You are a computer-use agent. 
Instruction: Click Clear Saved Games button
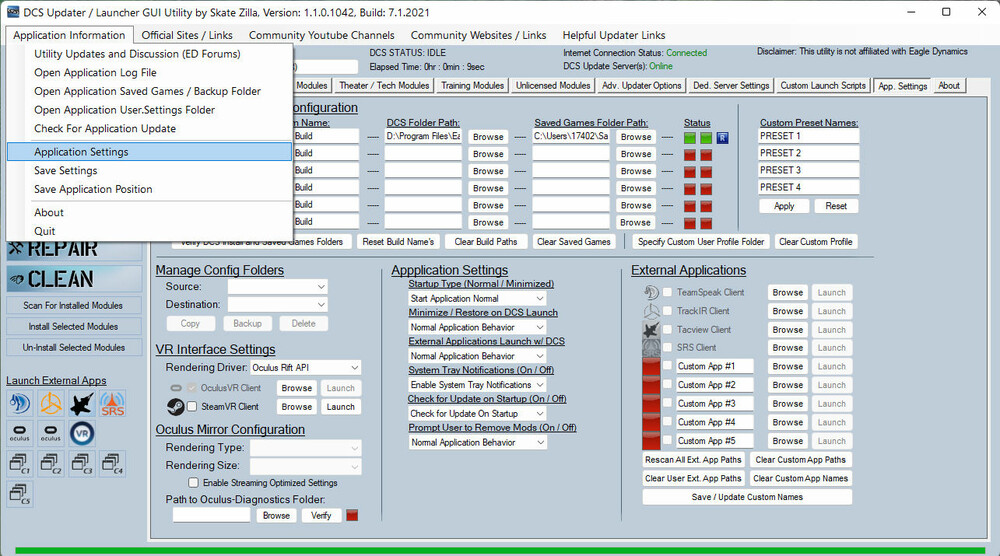573,242
